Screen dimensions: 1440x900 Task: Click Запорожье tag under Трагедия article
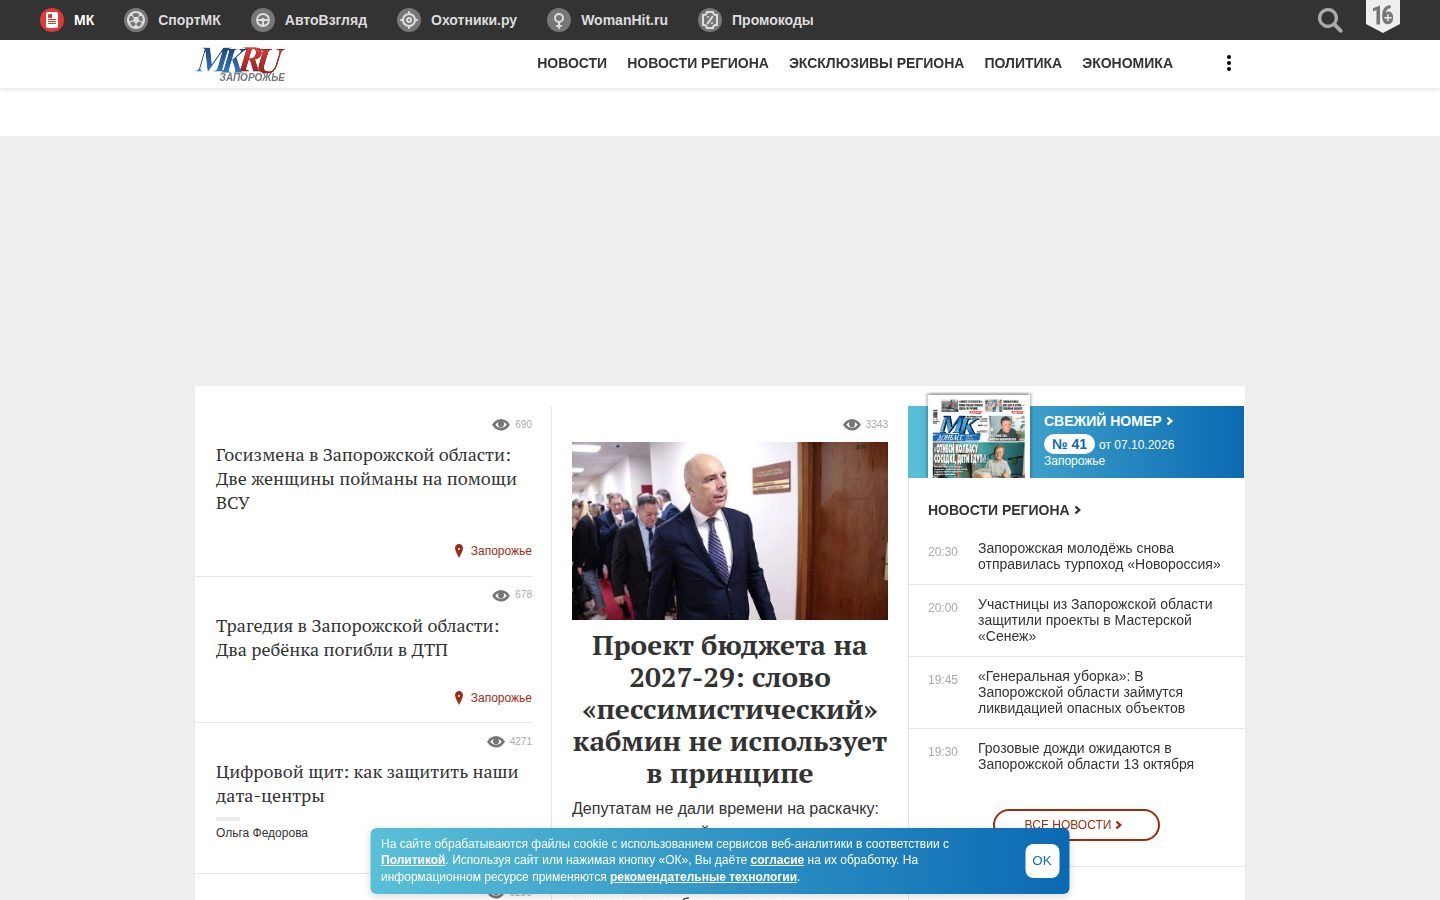coord(501,698)
